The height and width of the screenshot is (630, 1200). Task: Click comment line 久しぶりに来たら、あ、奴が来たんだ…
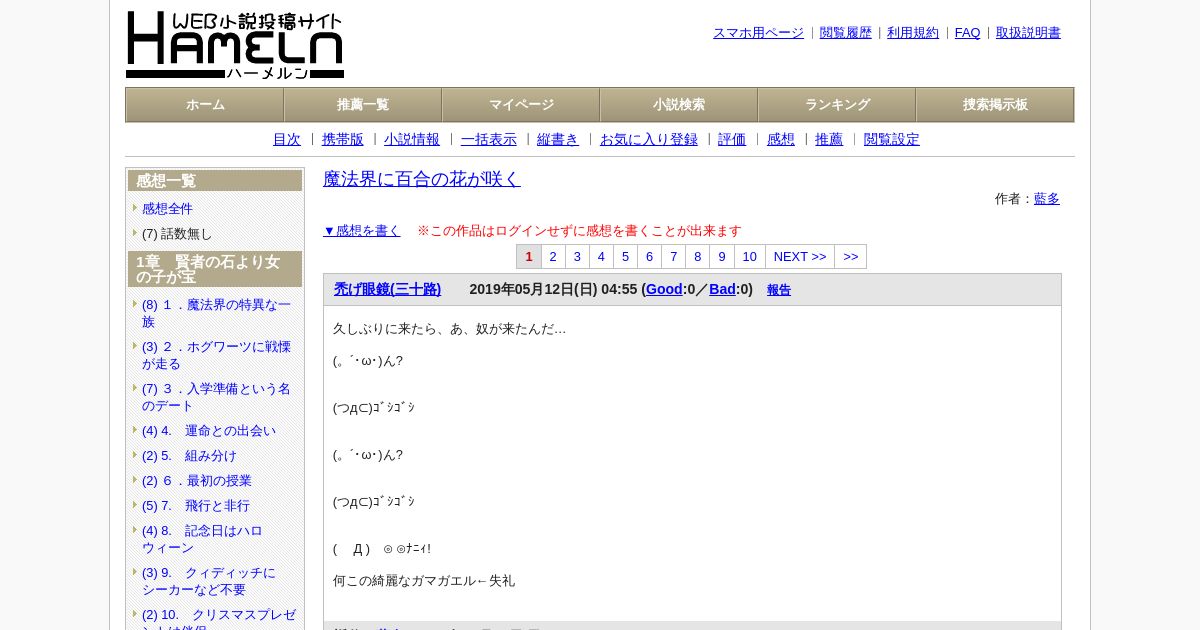tap(449, 329)
